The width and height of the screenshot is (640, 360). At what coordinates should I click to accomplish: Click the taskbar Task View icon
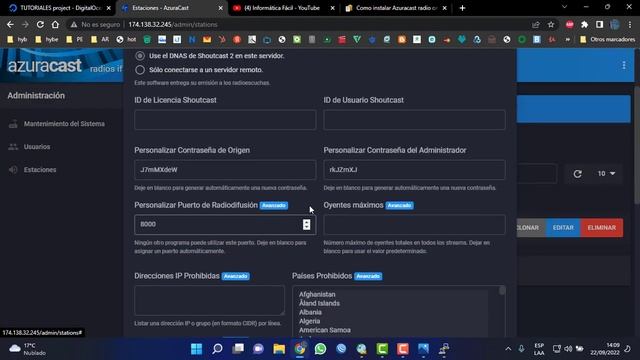pos(238,349)
